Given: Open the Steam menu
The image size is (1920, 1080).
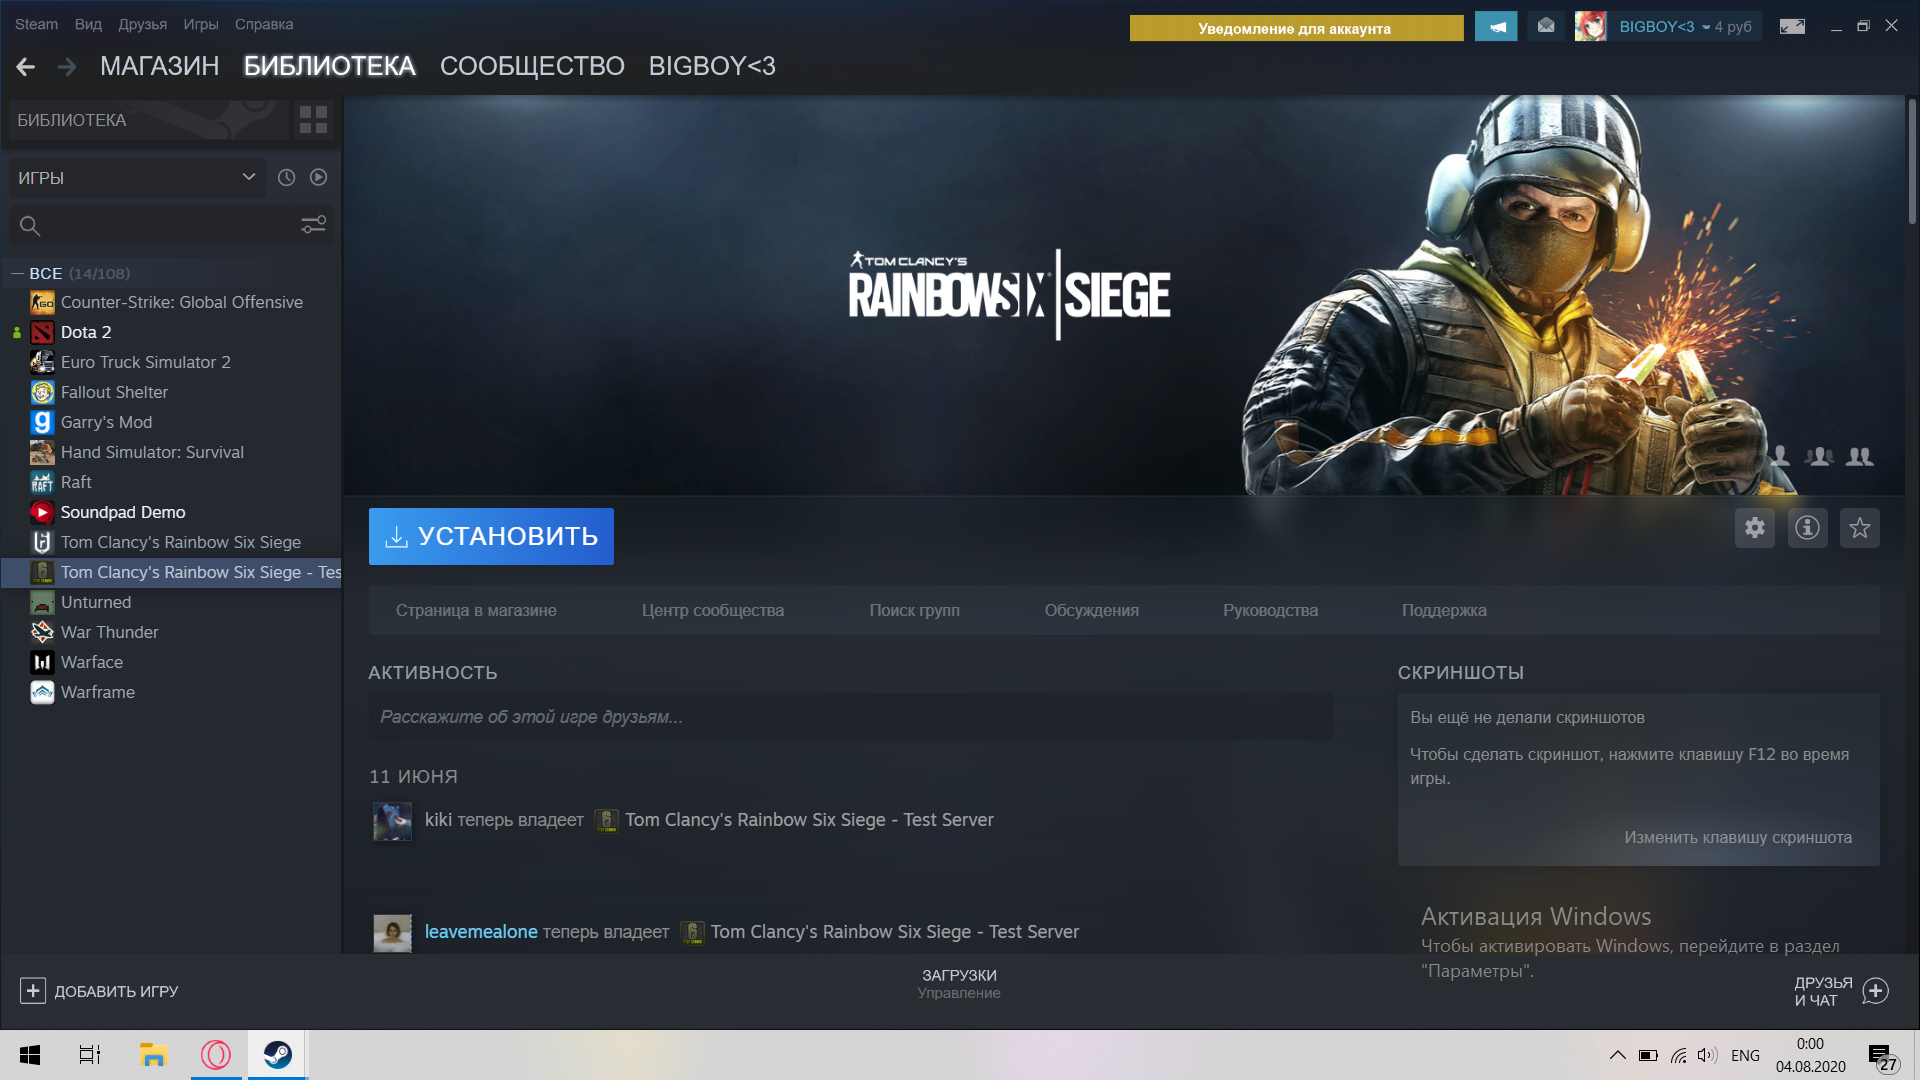Looking at the screenshot, I should click(36, 24).
